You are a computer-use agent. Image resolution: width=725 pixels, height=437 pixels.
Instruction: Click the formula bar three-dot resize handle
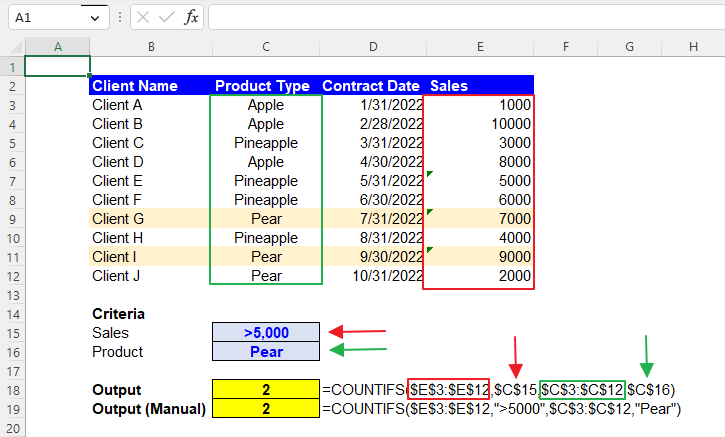coord(120,18)
